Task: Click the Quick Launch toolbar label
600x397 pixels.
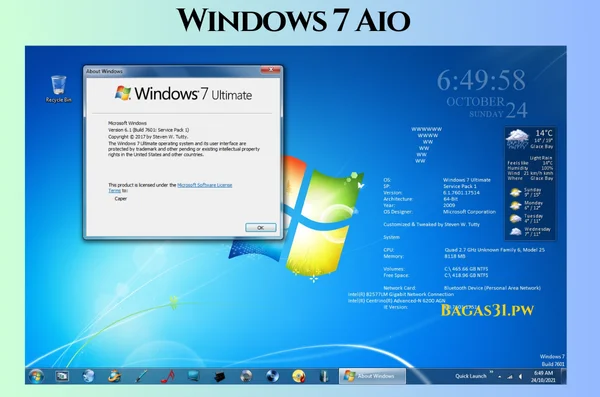Action: coord(471,376)
